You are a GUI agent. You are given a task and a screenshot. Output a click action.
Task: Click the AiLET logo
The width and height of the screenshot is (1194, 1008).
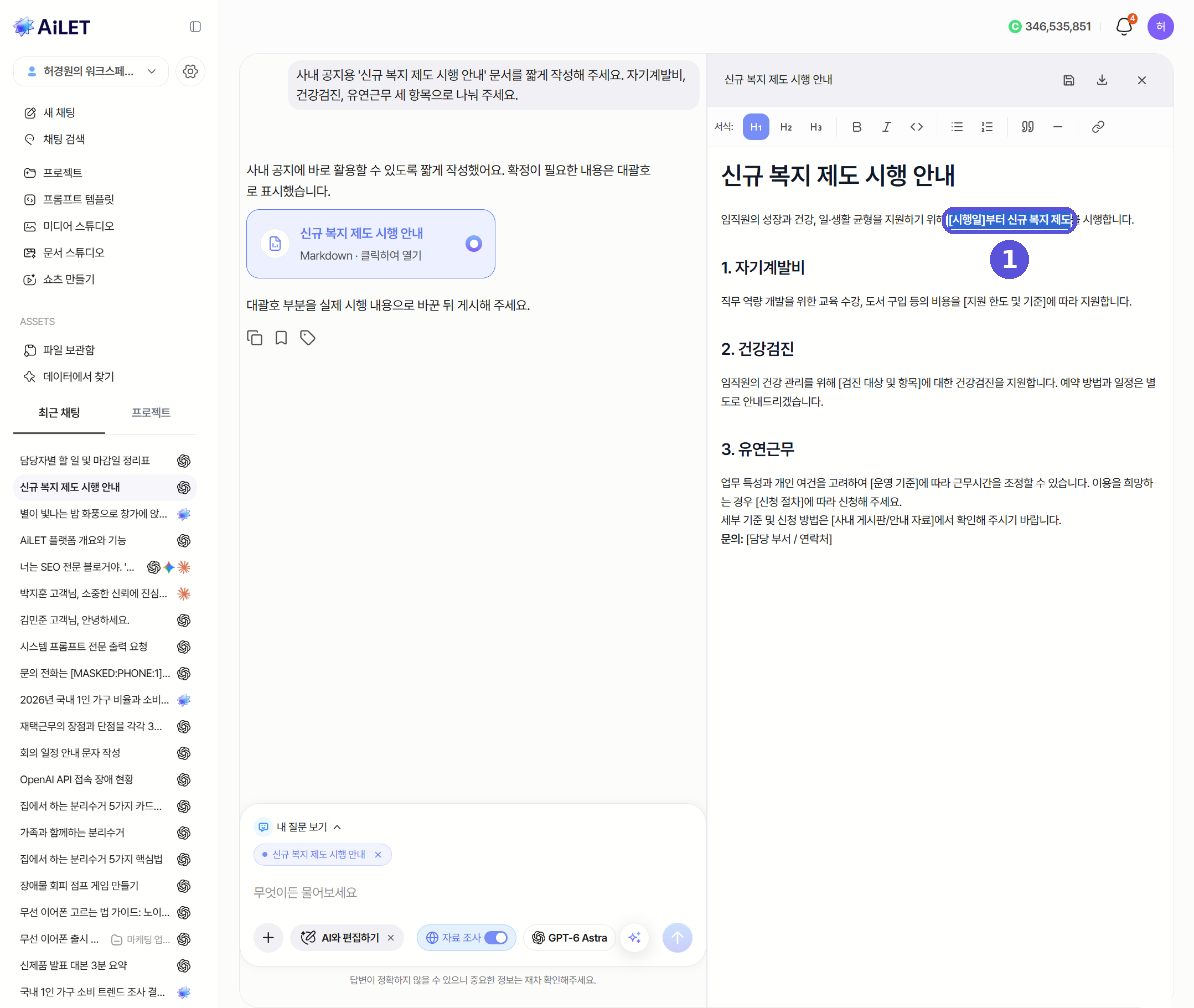click(x=52, y=27)
